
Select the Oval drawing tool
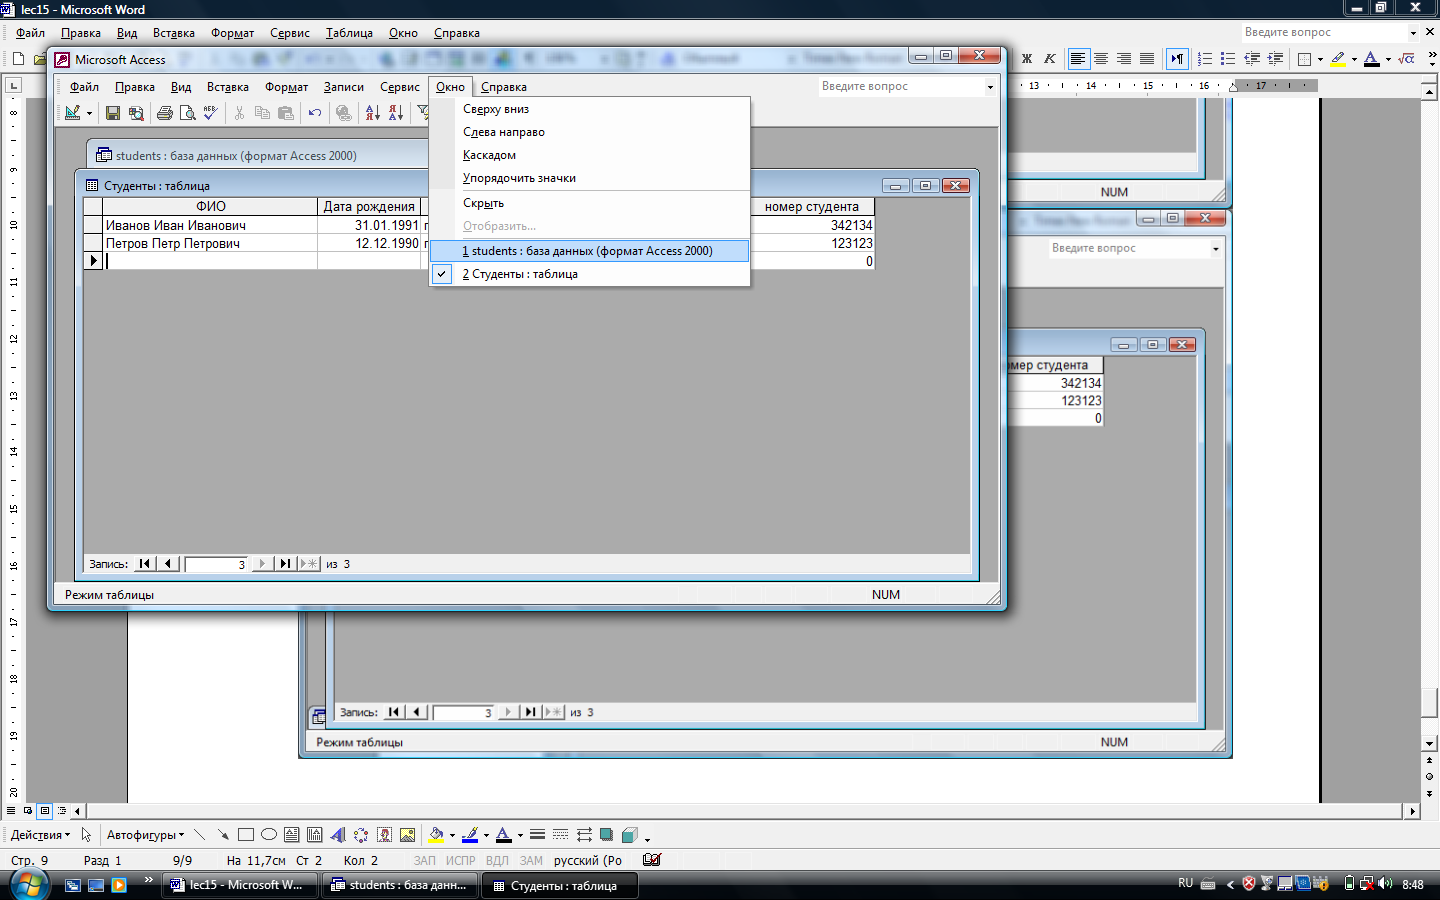pos(269,835)
